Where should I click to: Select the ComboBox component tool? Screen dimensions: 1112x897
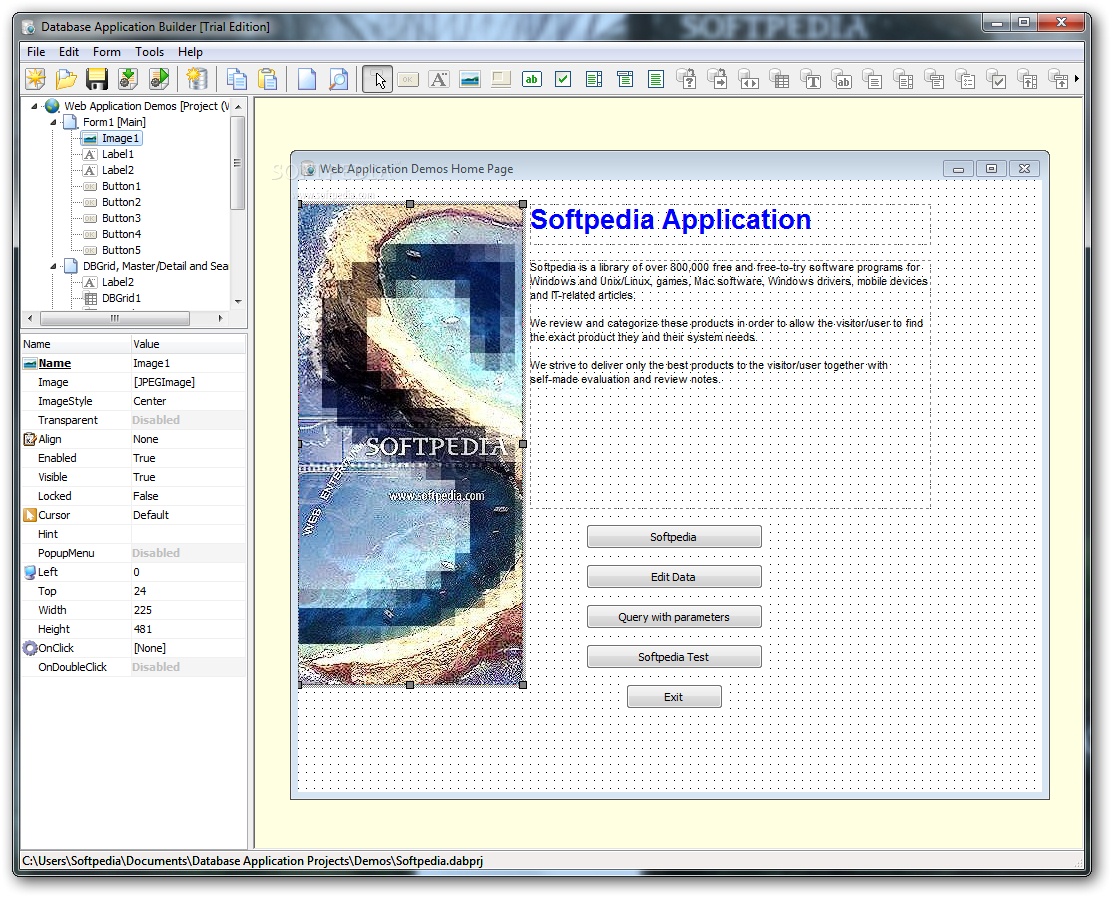click(625, 79)
